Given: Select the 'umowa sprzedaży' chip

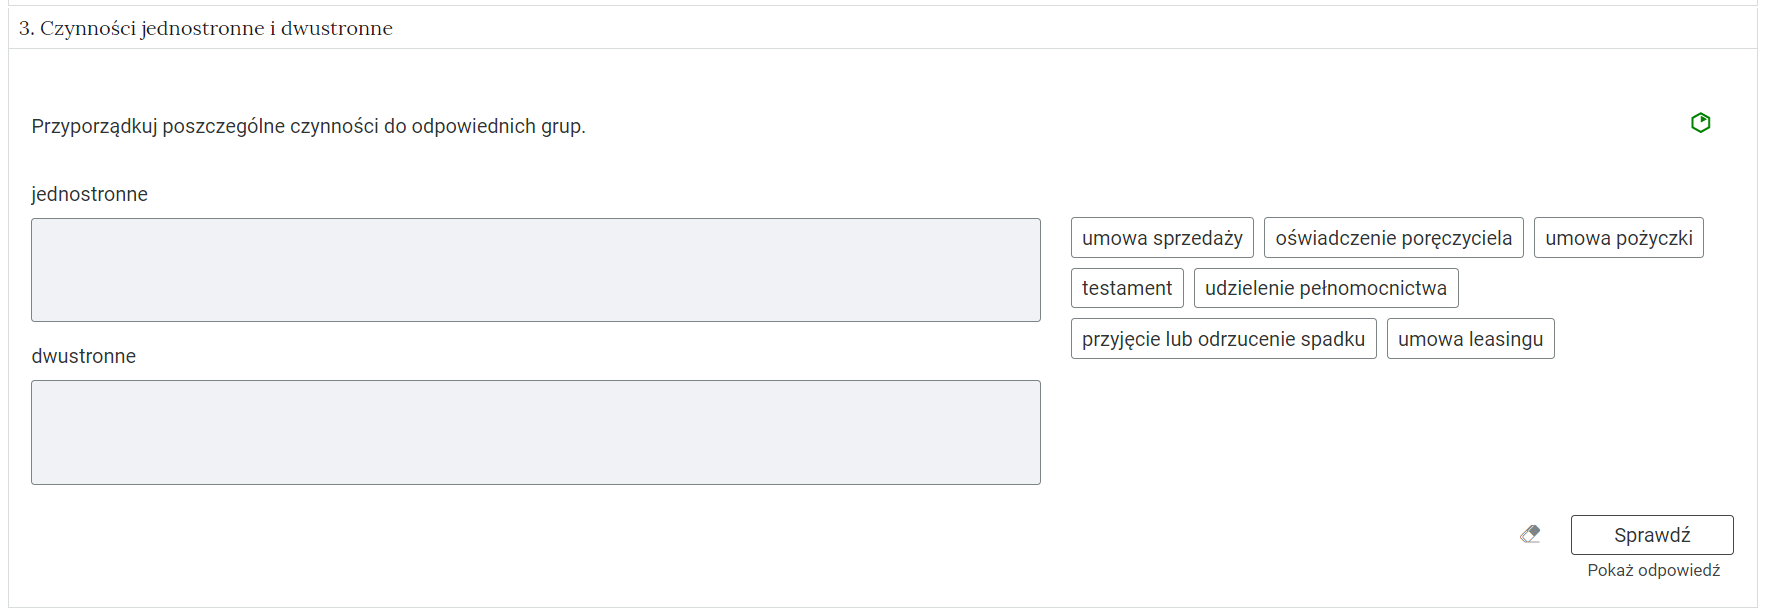Looking at the screenshot, I should 1162,238.
